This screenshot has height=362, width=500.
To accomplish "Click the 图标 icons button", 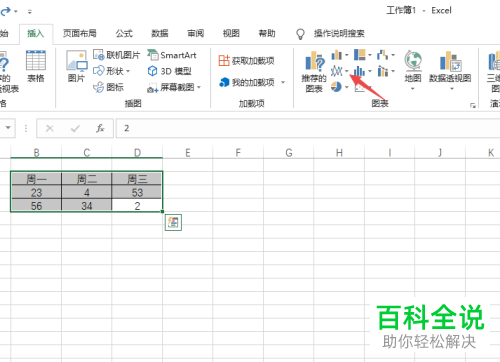I will pos(108,87).
